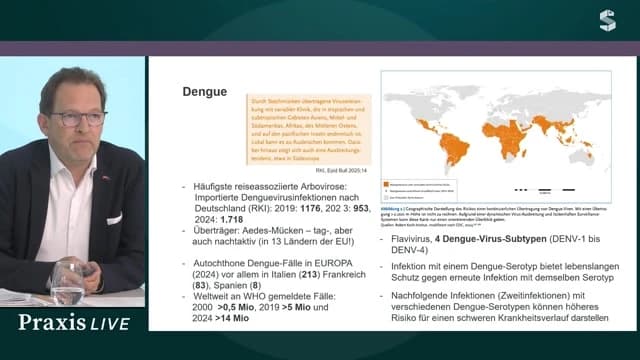Click '4 Dengue-Virus-Subtypen' bold text

[x=491, y=239]
